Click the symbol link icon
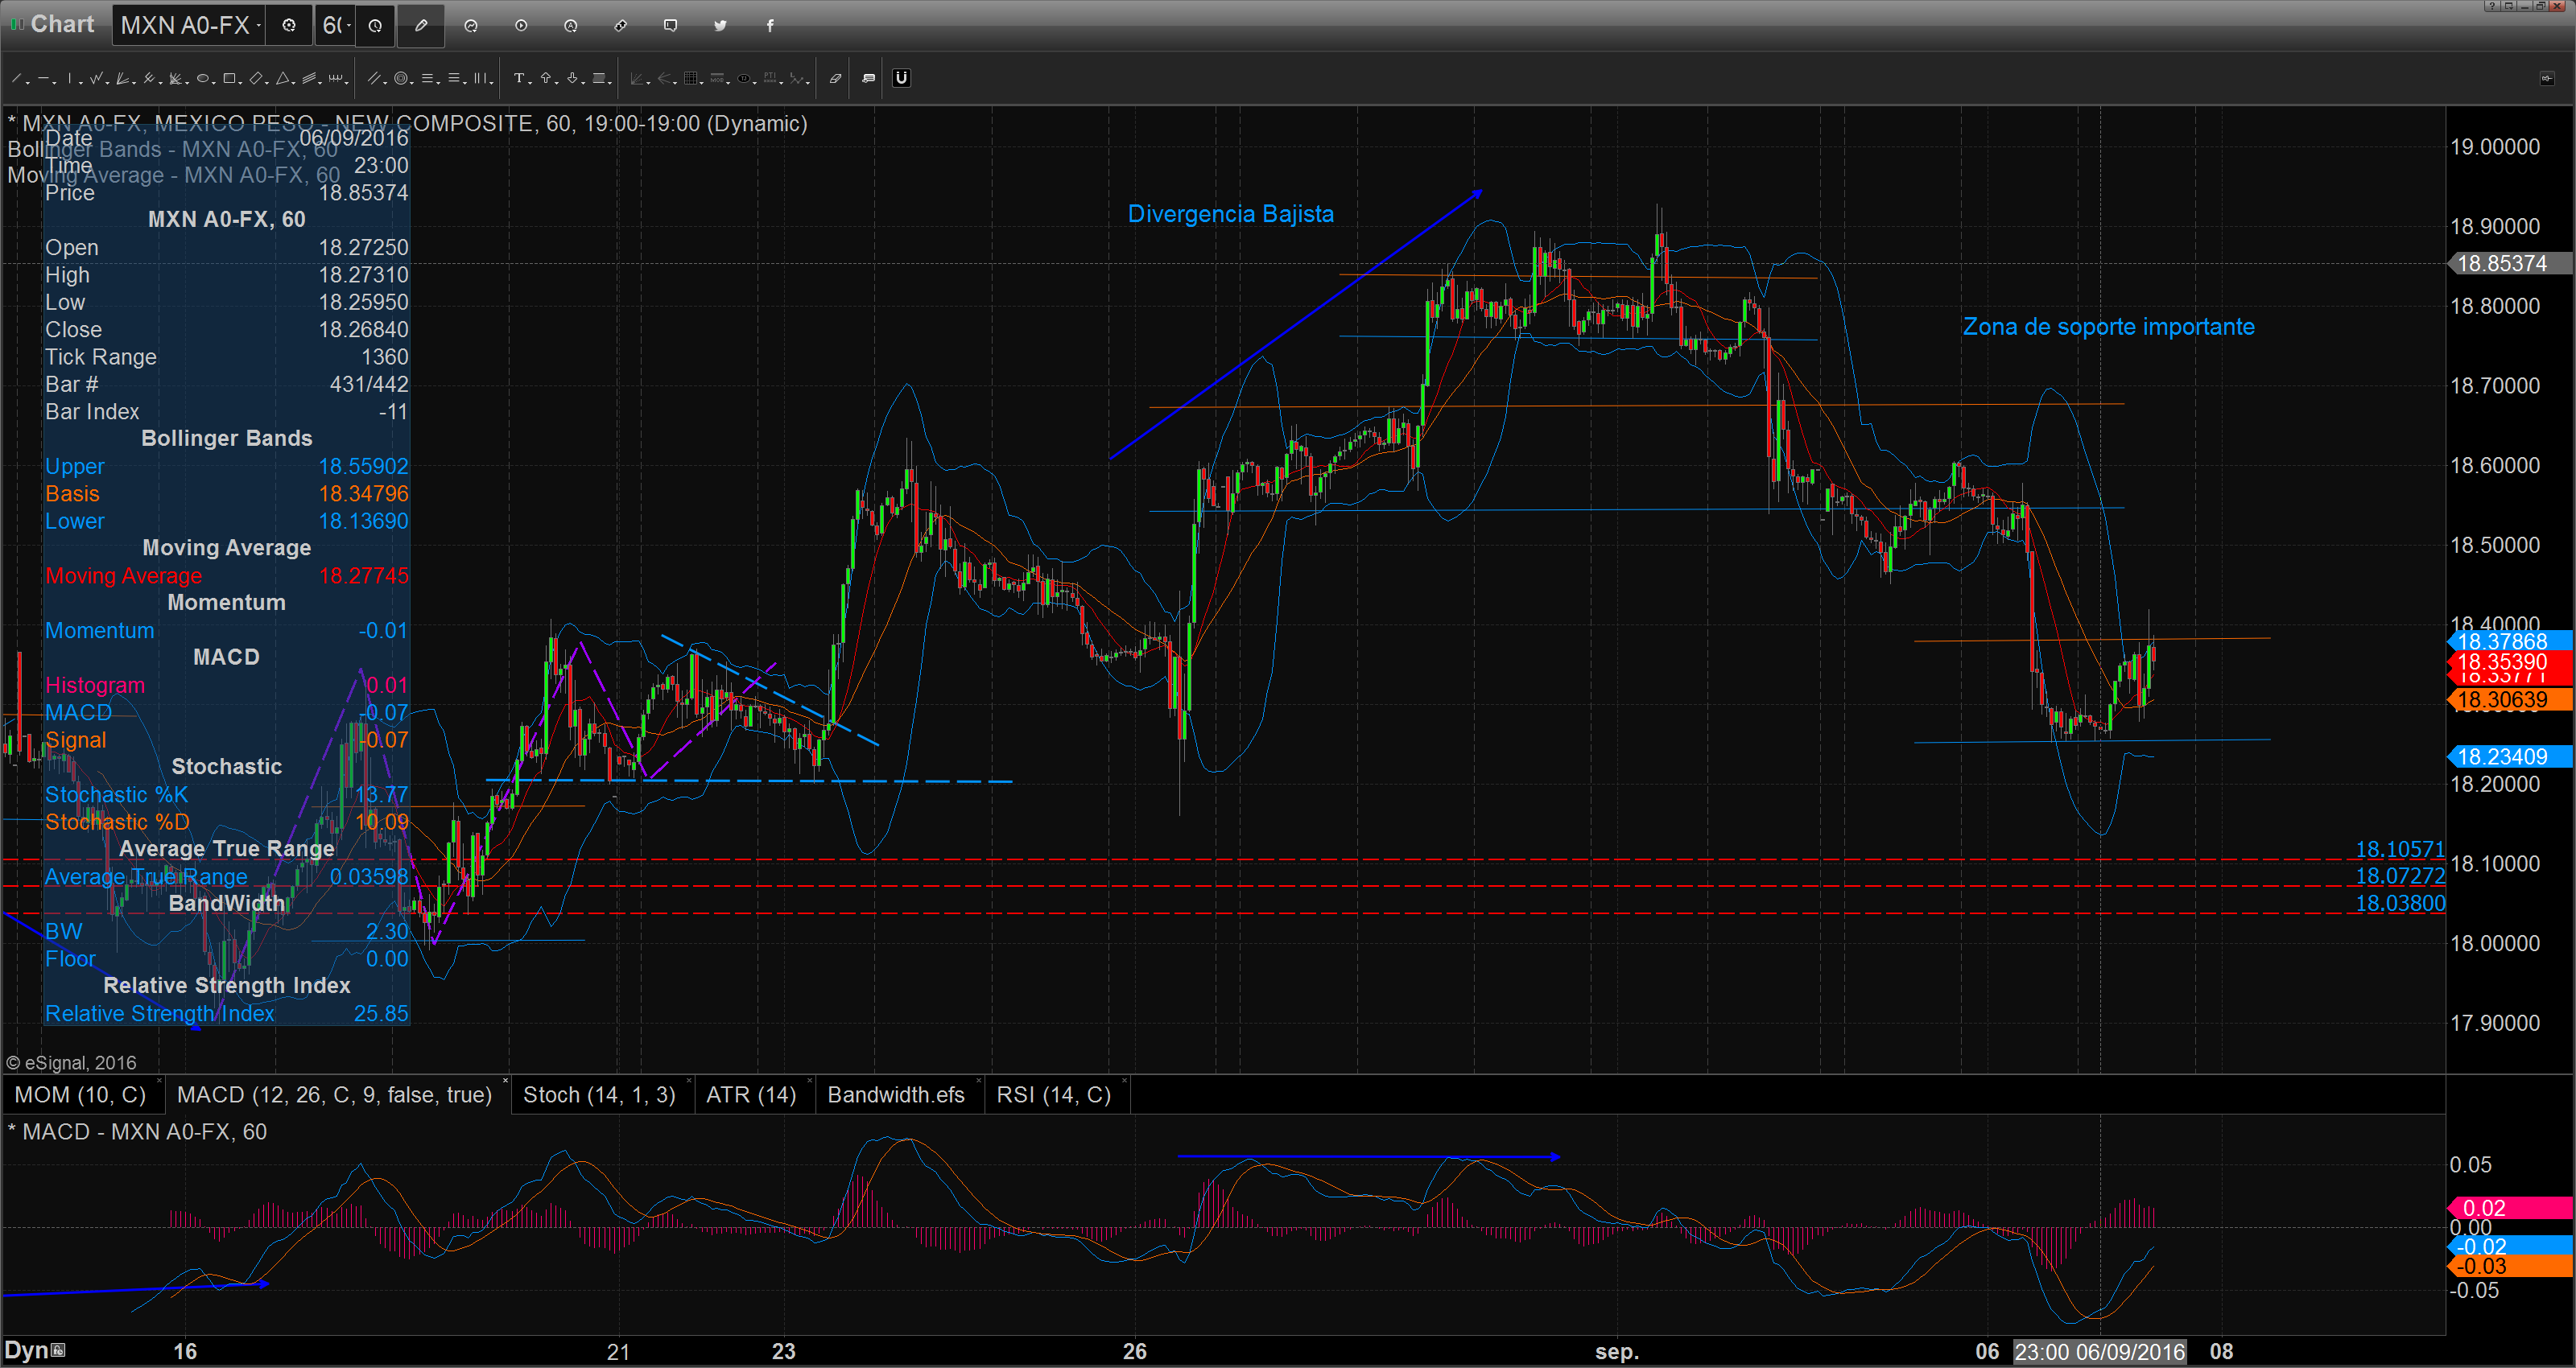This screenshot has height=1368, width=2576. (621, 26)
